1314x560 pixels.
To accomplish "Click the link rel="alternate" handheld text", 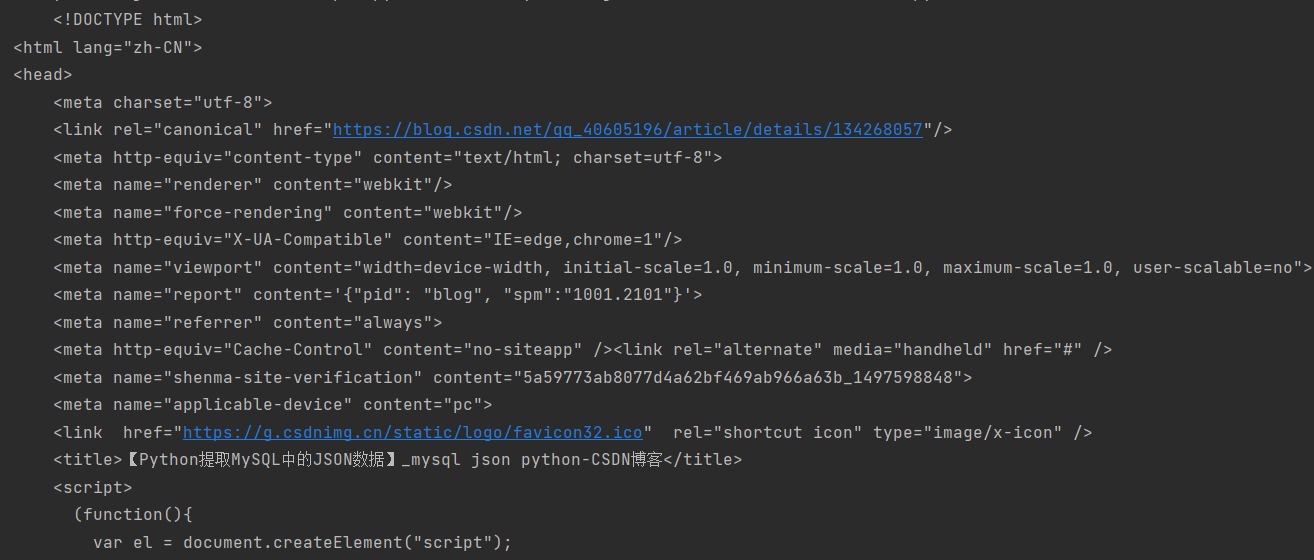I will [862, 350].
